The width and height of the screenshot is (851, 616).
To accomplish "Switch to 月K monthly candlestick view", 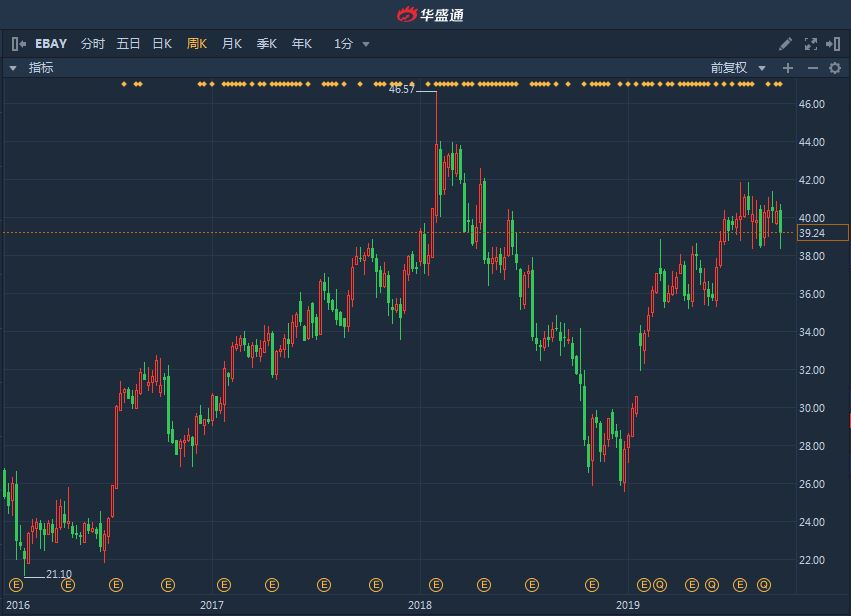I will pos(232,44).
